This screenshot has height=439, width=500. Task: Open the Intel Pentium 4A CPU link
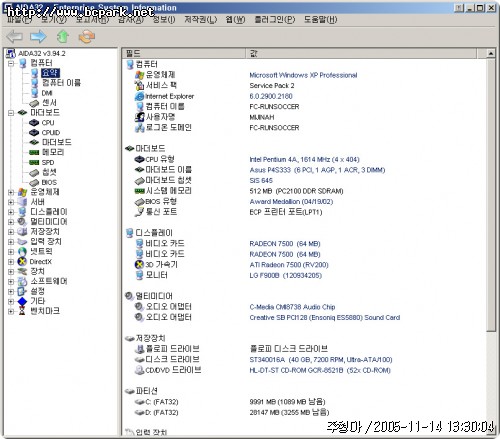pos(304,160)
